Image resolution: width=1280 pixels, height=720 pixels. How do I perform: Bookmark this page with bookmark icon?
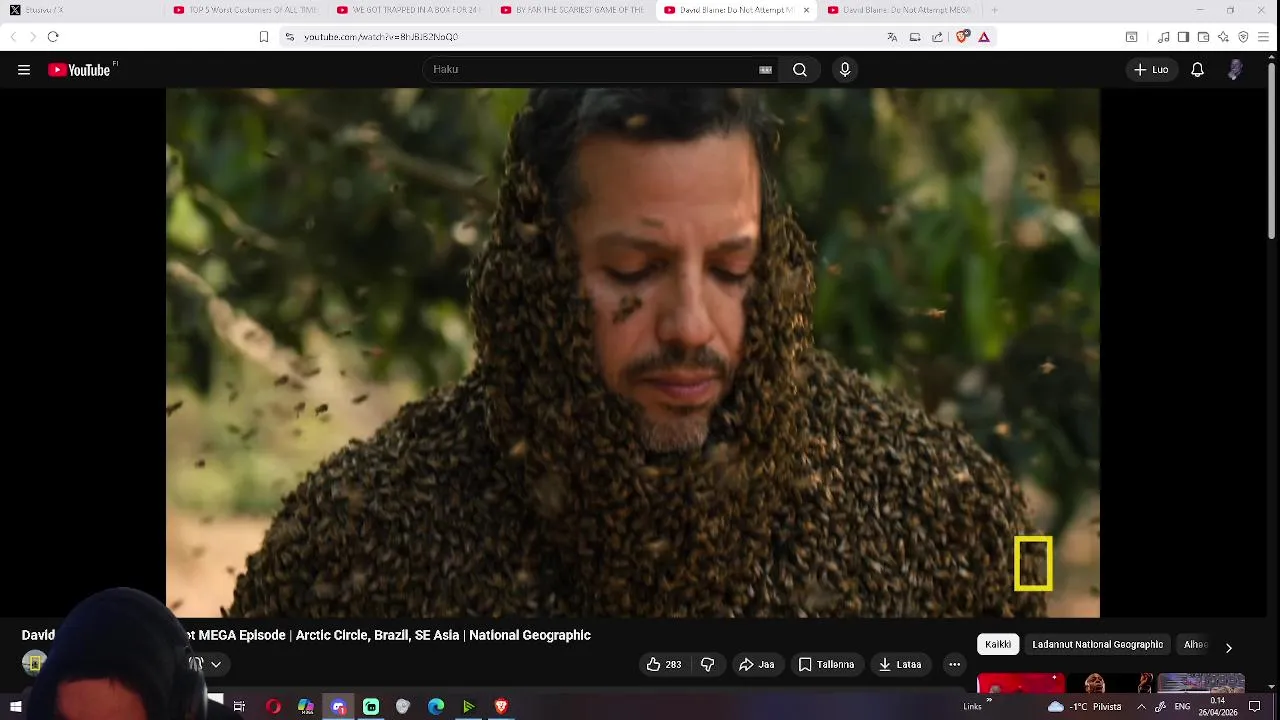(264, 37)
